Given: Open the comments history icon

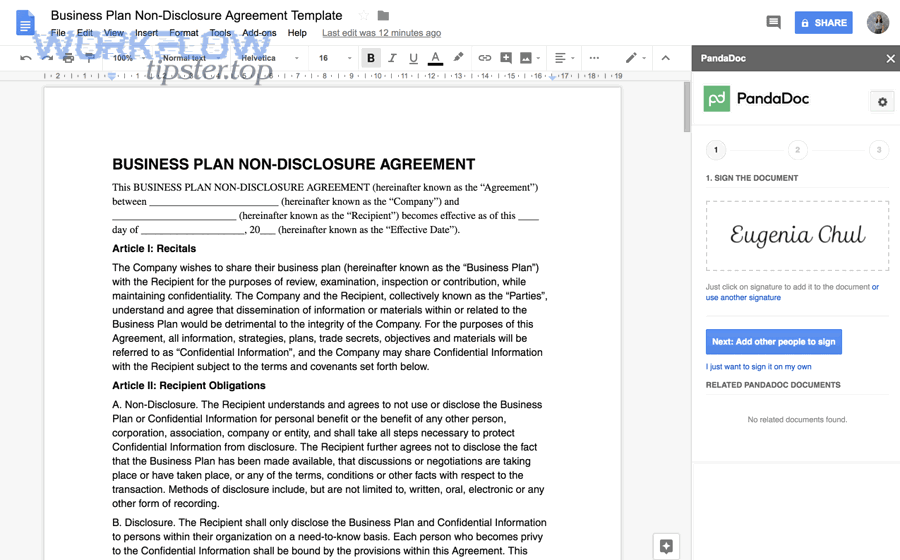Looking at the screenshot, I should point(773,22).
